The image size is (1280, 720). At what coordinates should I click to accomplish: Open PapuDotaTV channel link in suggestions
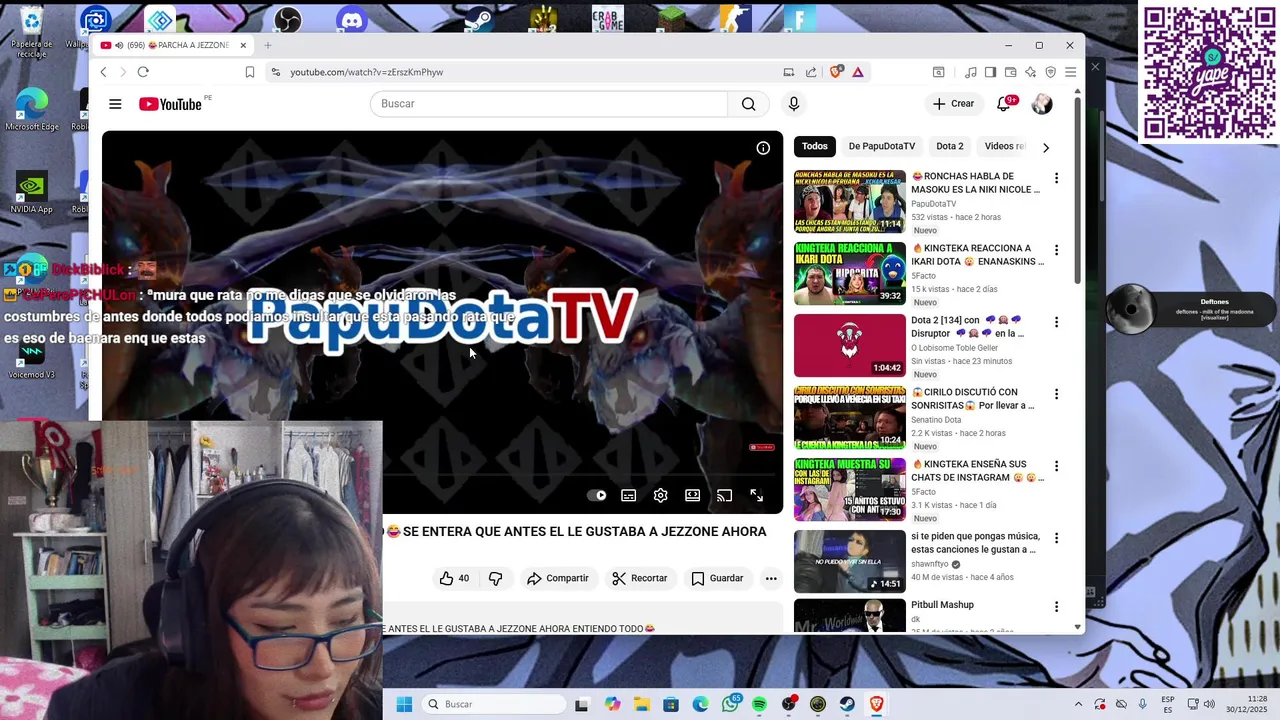click(933, 204)
